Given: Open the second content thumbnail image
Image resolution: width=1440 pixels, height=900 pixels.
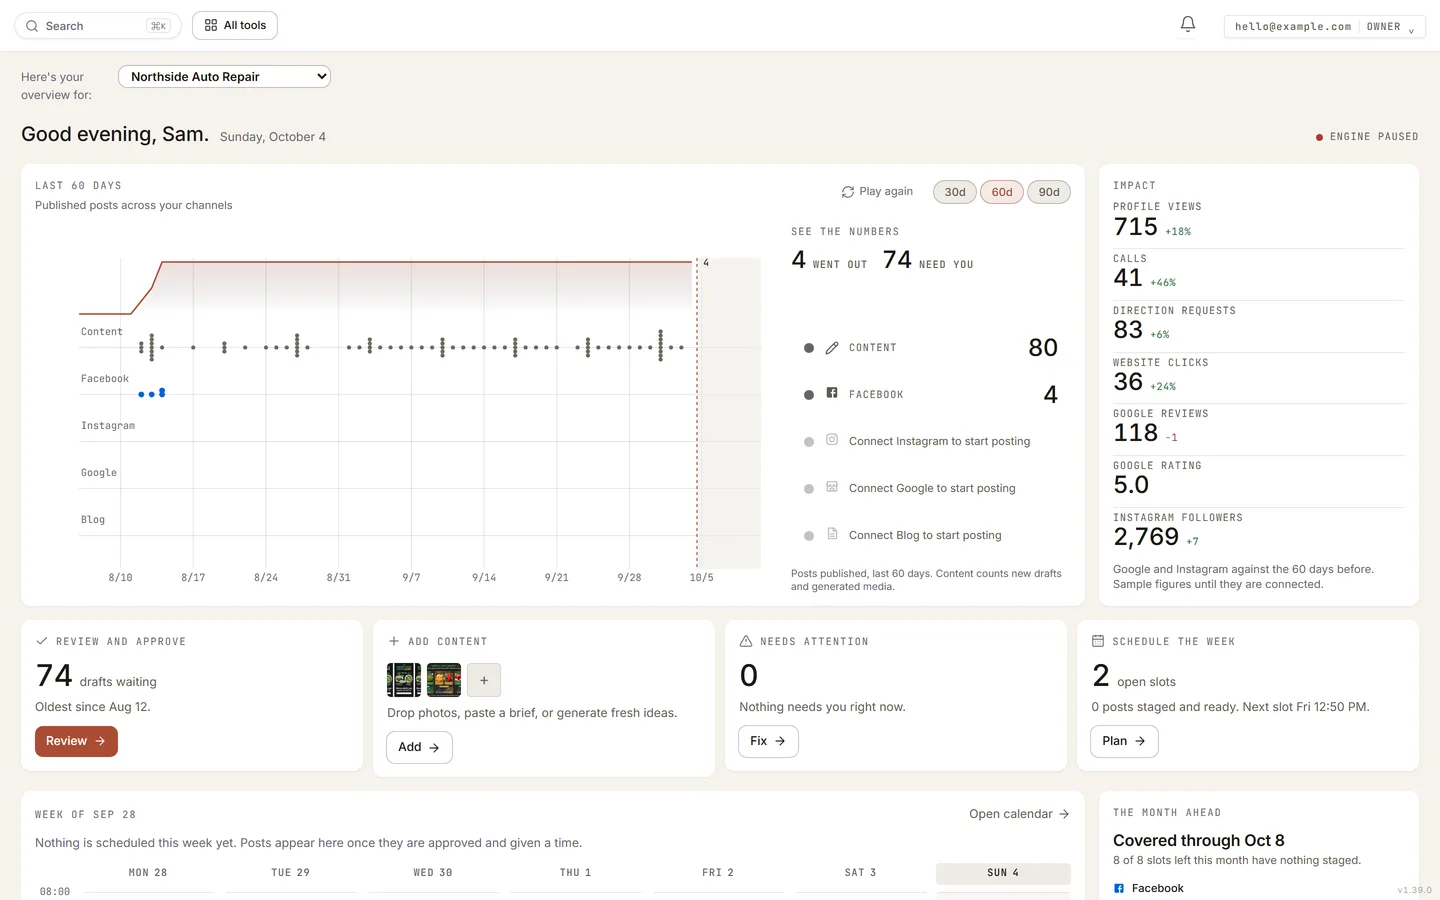Looking at the screenshot, I should point(444,680).
